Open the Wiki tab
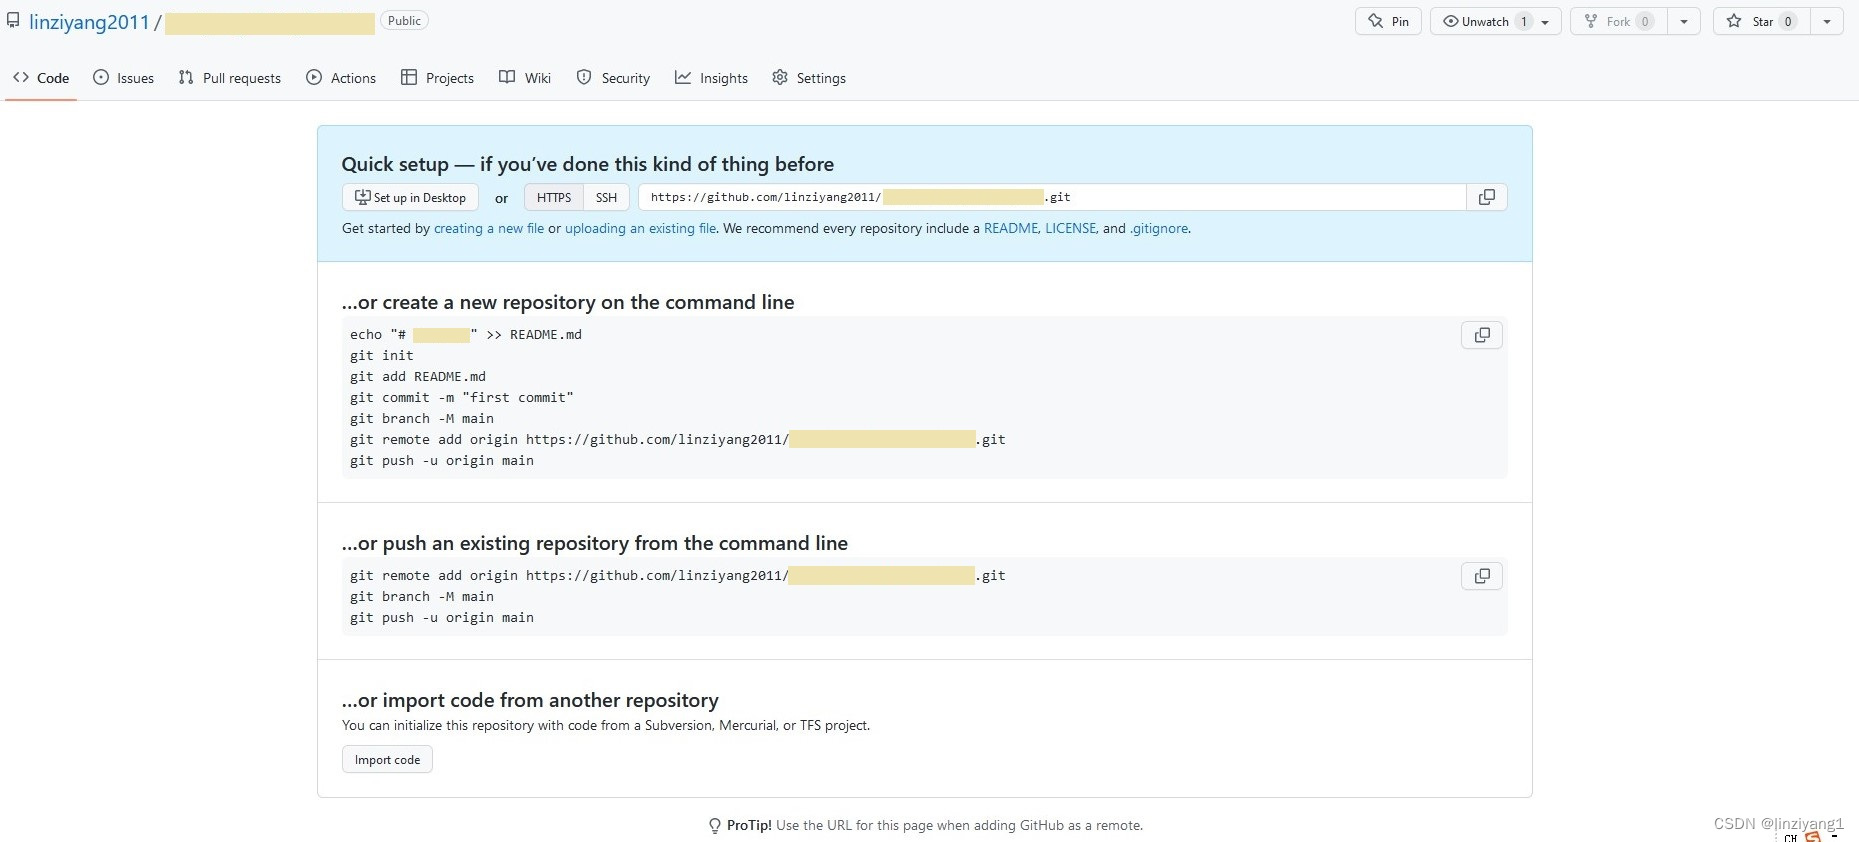 525,78
